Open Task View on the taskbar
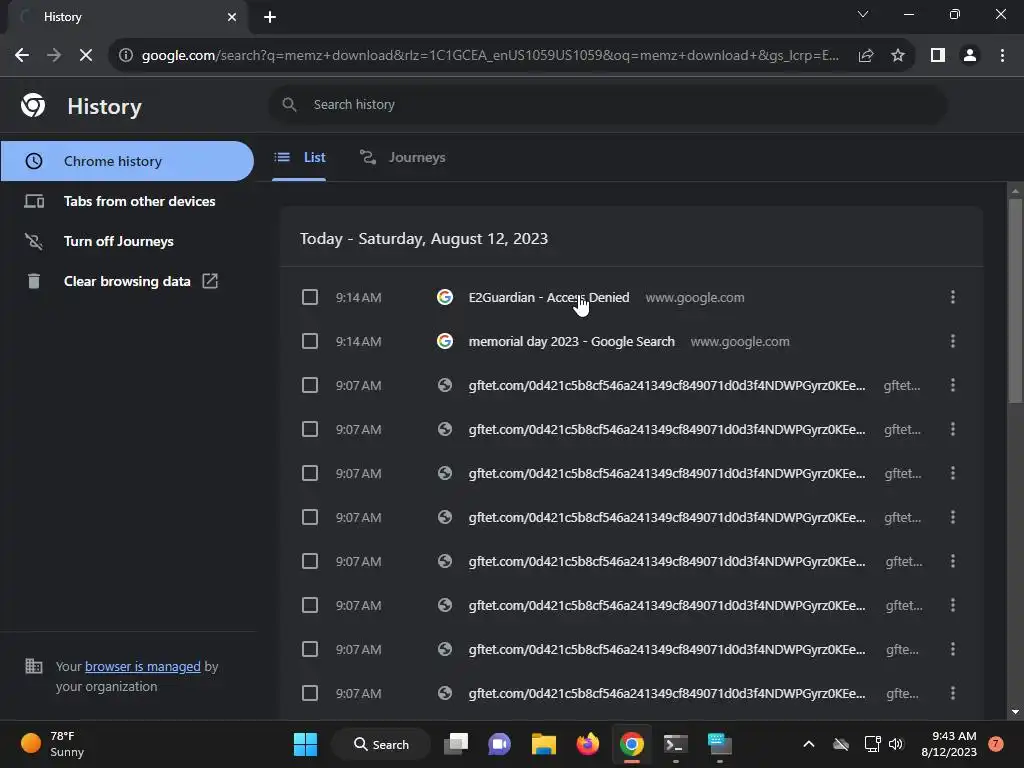The height and width of the screenshot is (768, 1024). [x=456, y=744]
